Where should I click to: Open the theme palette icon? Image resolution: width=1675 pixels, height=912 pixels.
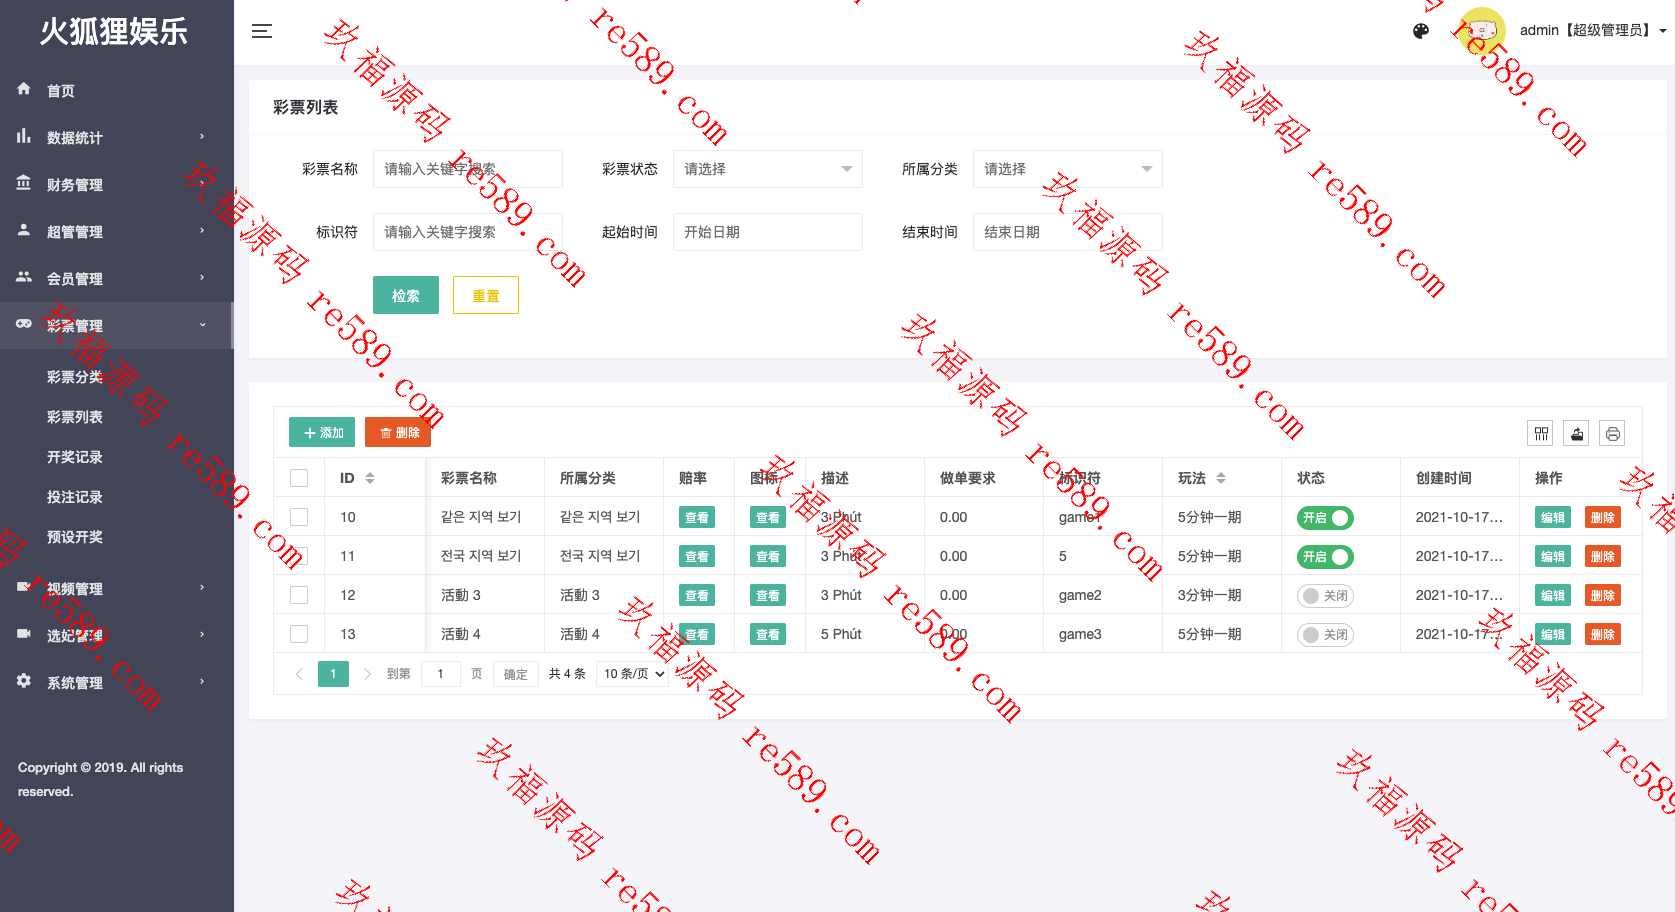(x=1421, y=31)
